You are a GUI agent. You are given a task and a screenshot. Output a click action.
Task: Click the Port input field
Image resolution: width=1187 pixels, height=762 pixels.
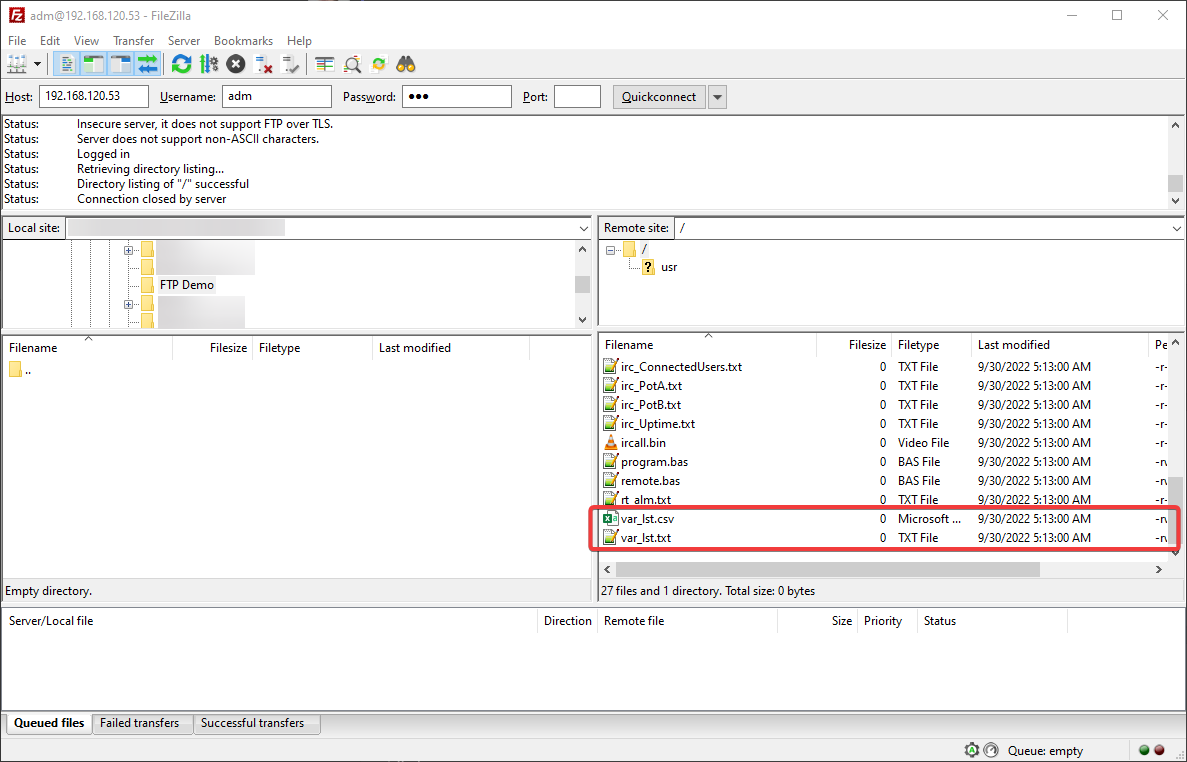point(577,96)
